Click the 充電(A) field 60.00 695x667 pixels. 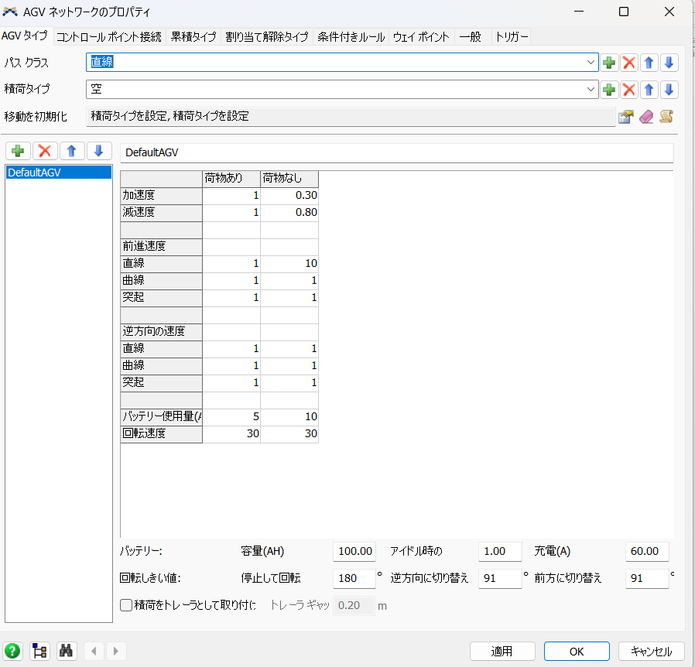[x=647, y=551]
